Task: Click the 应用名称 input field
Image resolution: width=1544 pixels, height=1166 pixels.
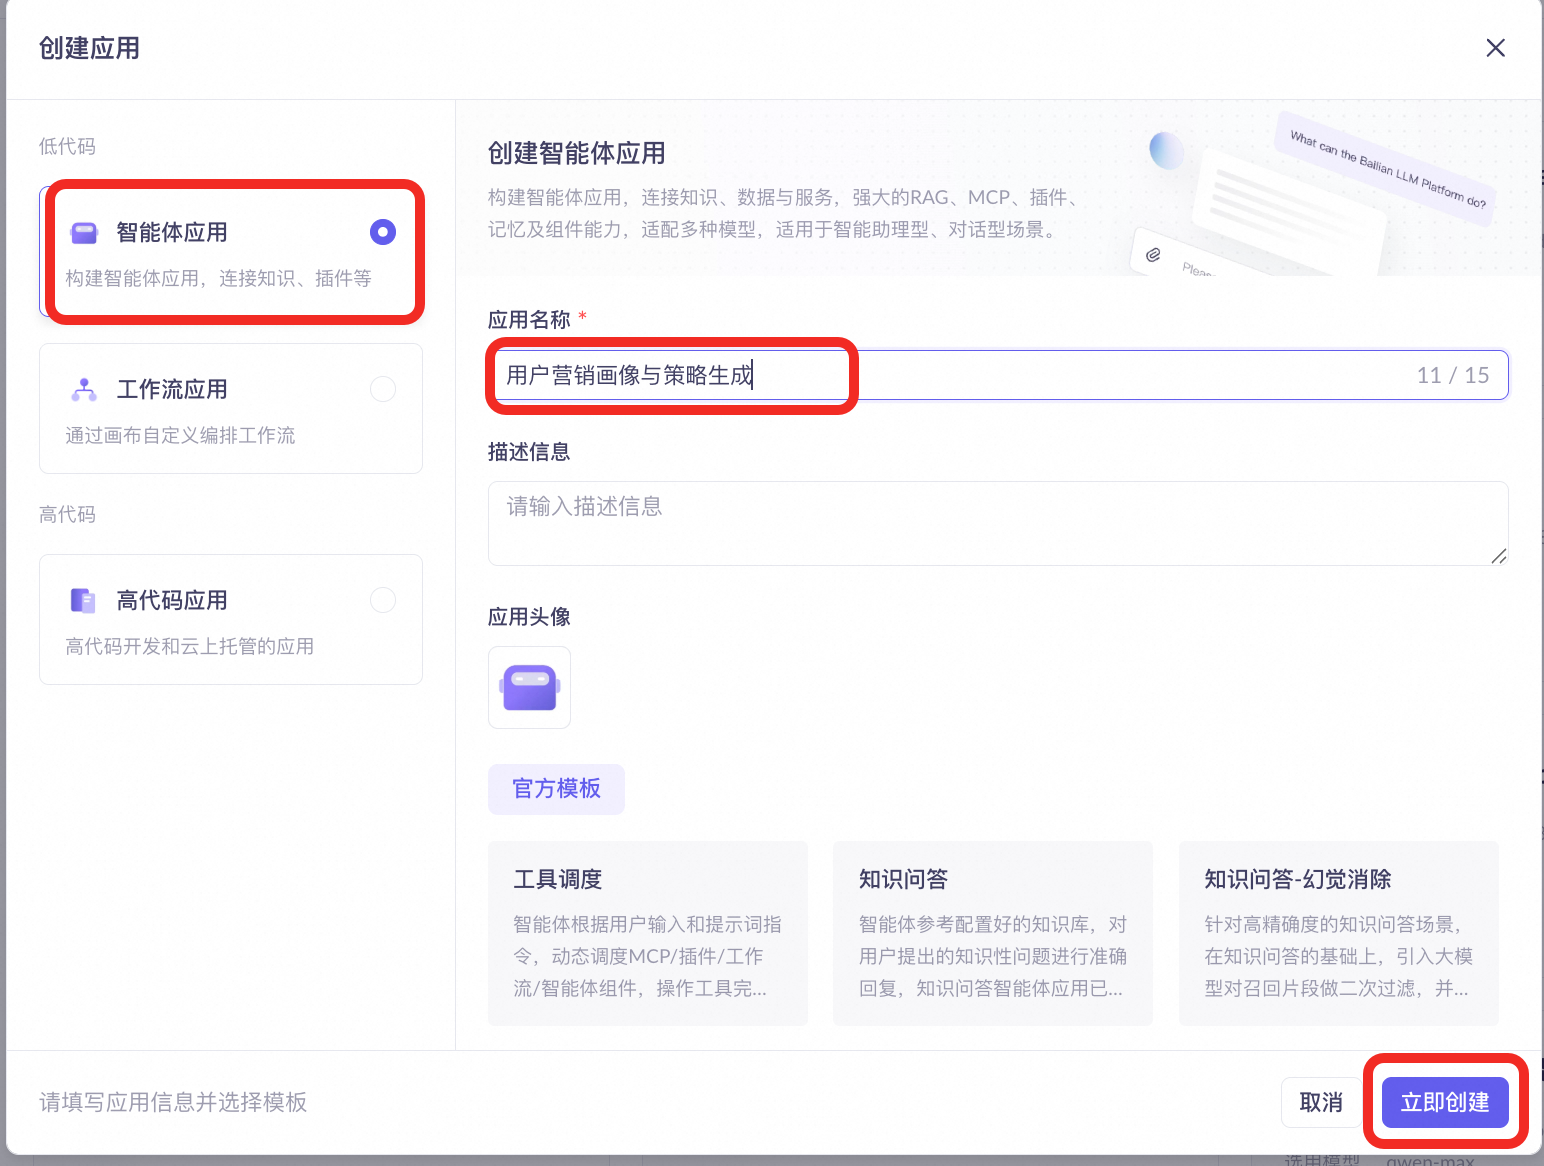Action: [x=998, y=375]
